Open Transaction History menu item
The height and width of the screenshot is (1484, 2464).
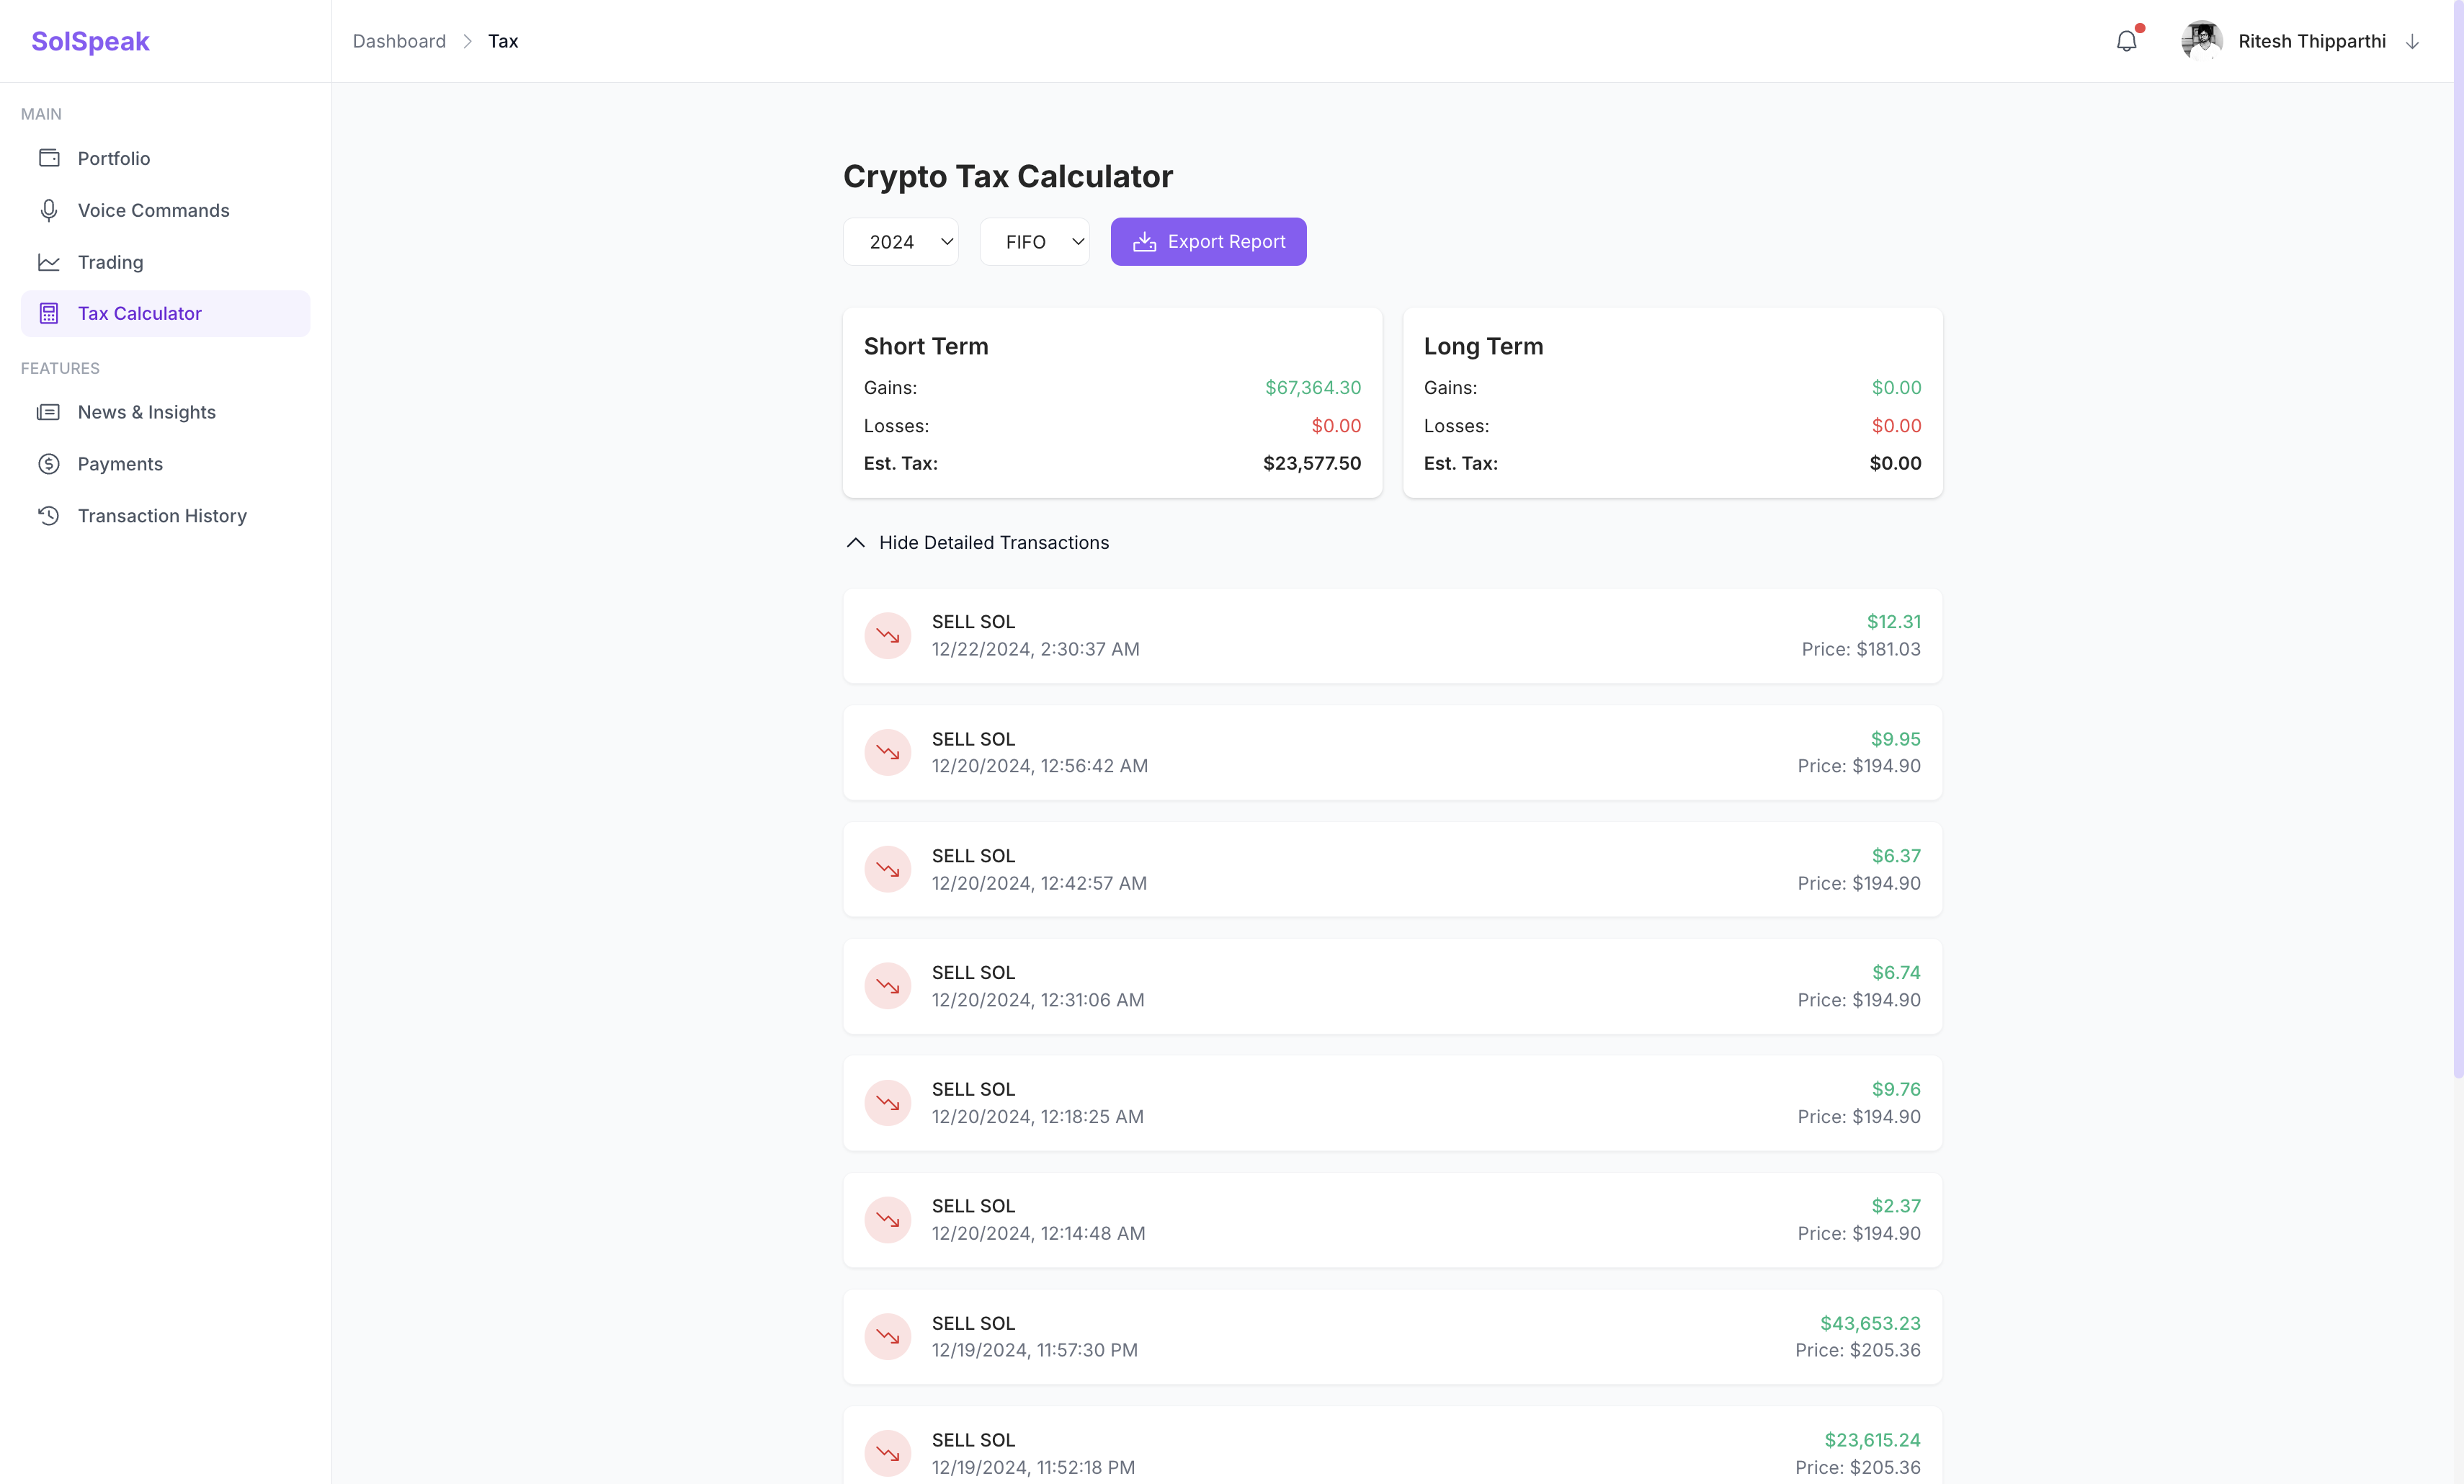coord(162,516)
